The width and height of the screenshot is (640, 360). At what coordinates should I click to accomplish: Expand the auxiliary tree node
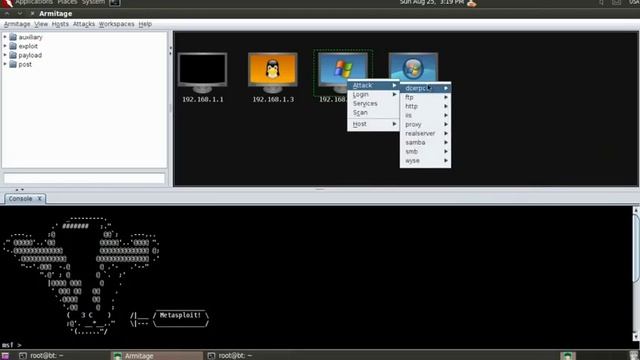[x=5, y=37]
